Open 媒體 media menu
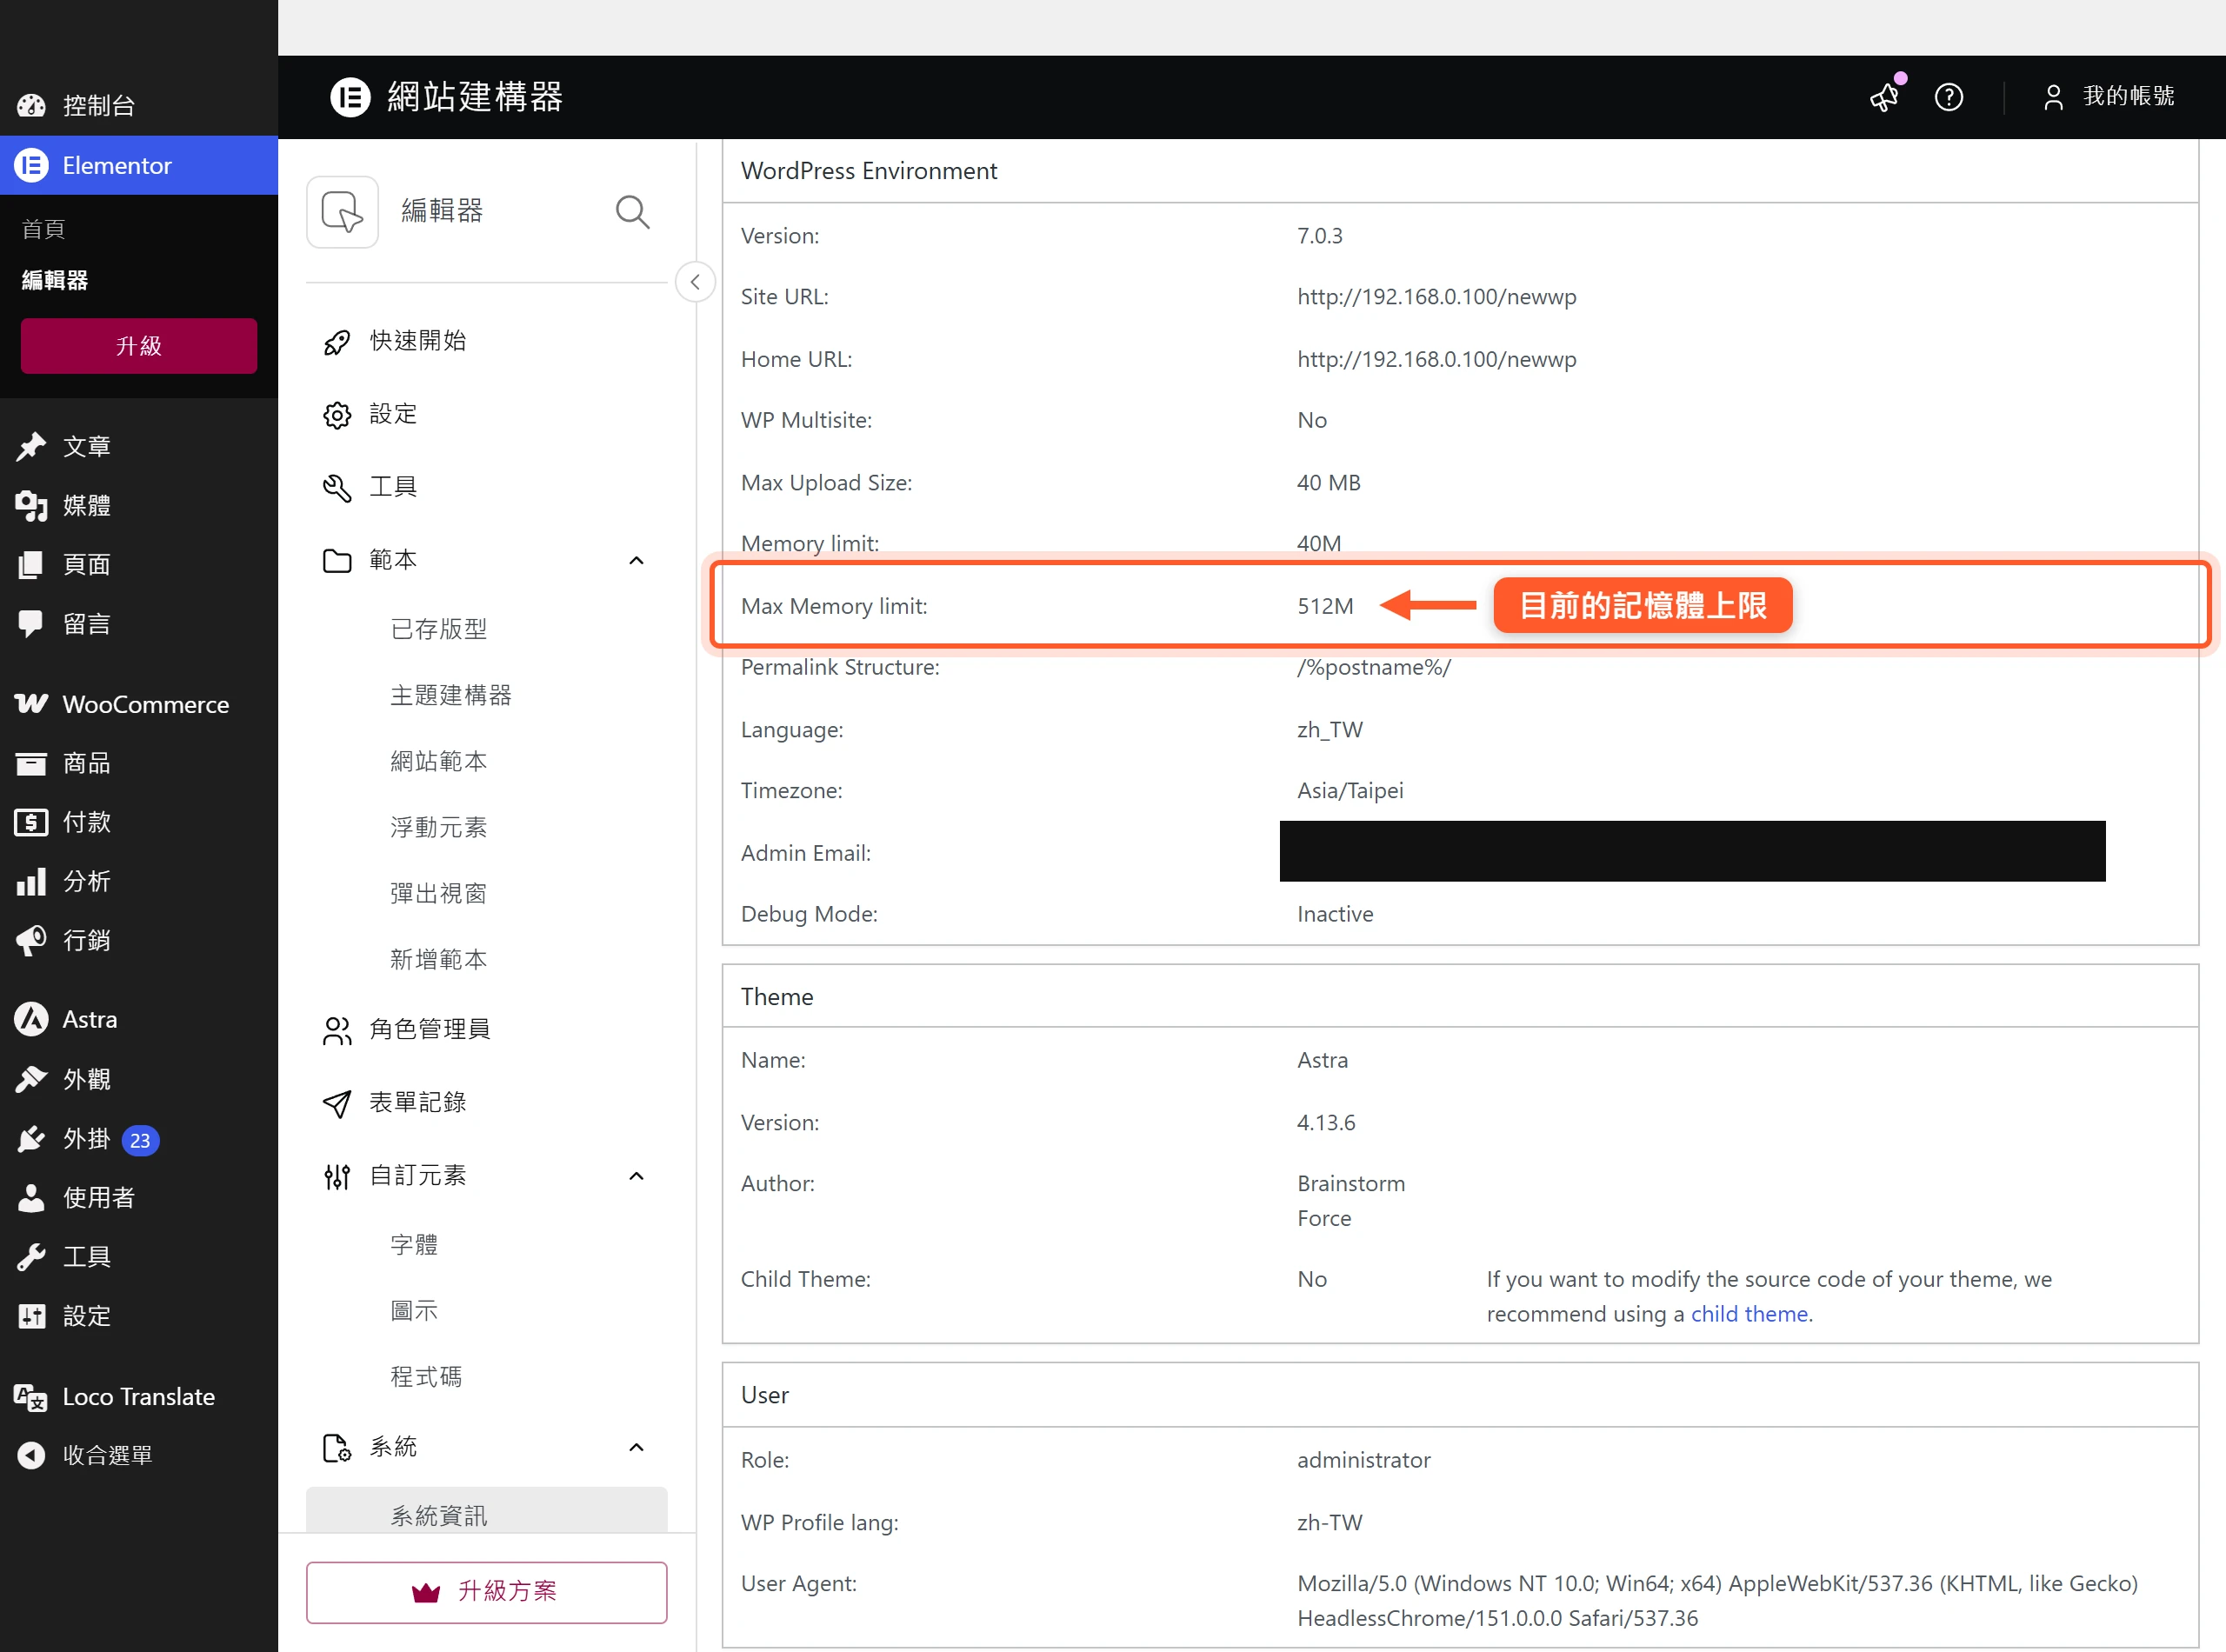2226x1652 pixels. (x=139, y=505)
